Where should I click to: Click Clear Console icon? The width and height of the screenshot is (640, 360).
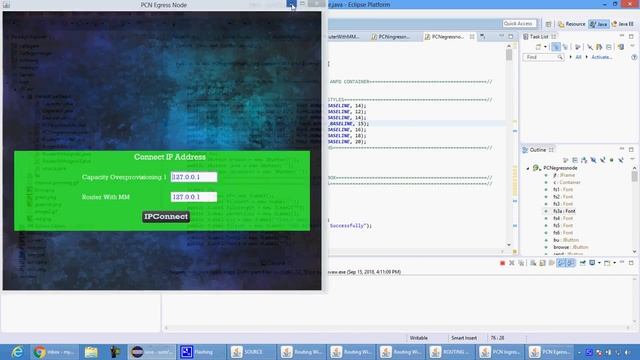[x=533, y=263]
